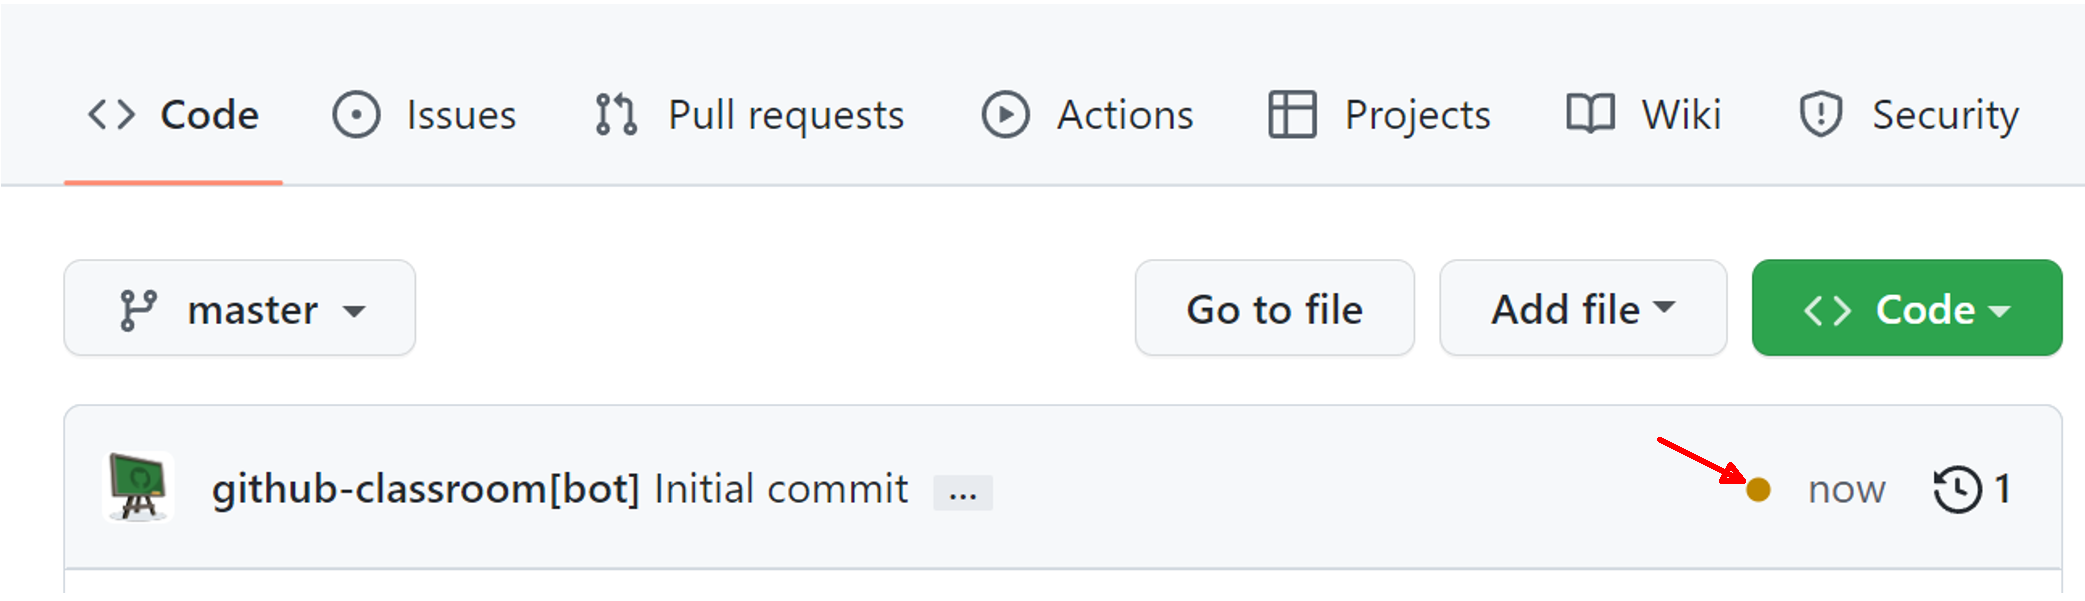
Task: Open the Actions tab
Action: click(1124, 115)
